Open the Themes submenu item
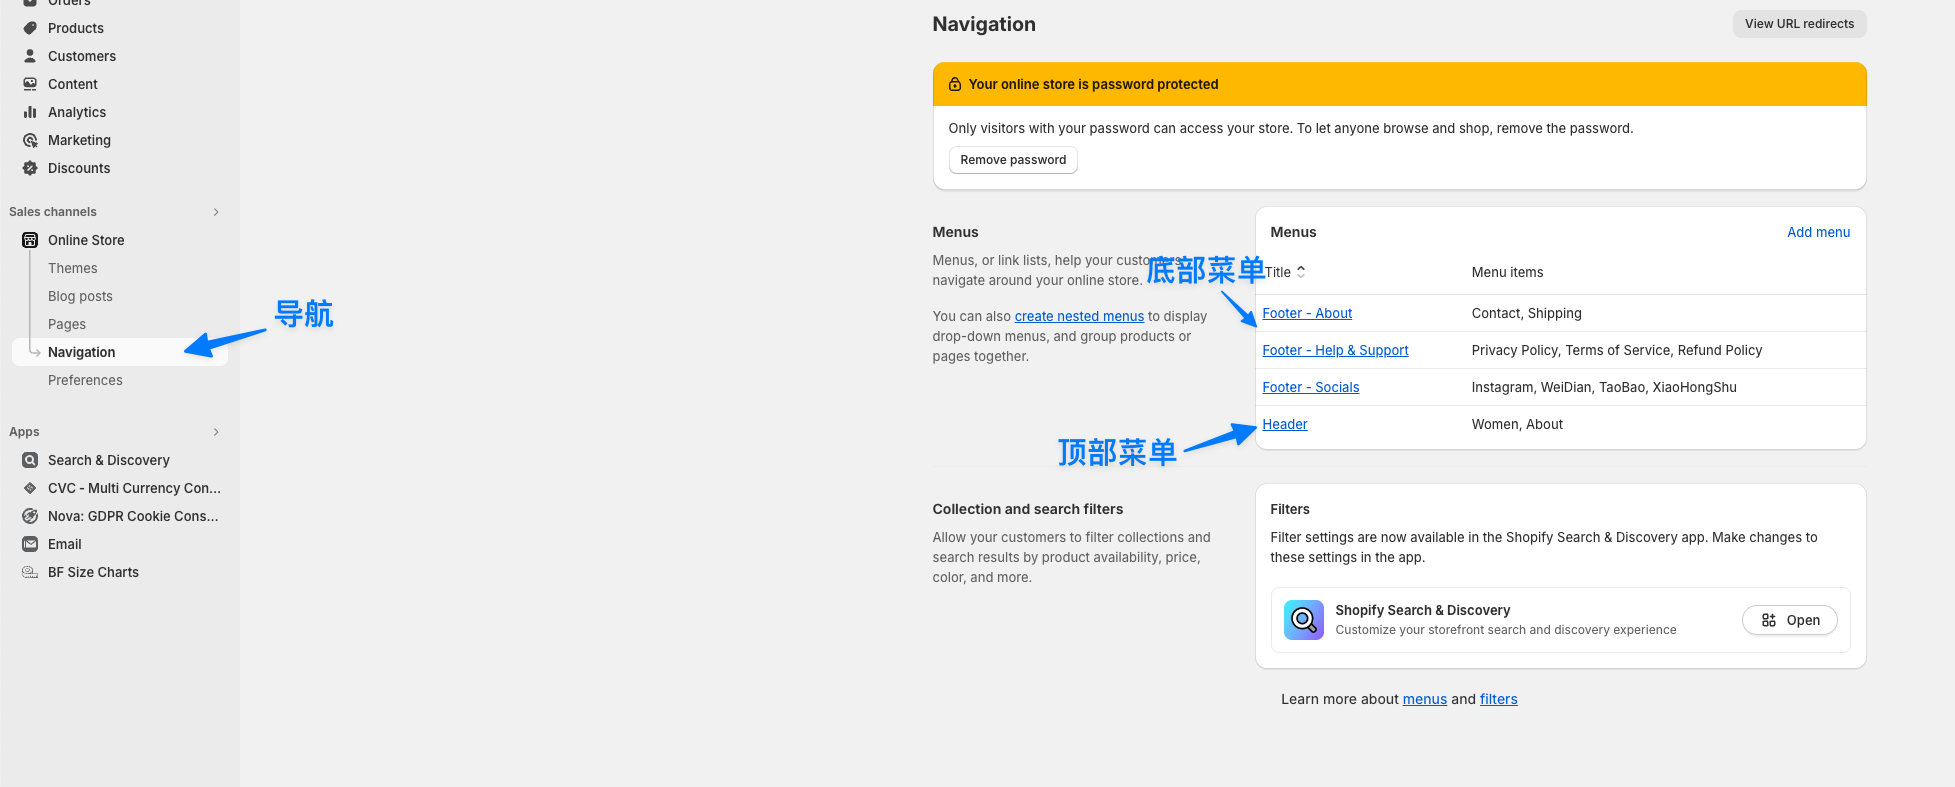 73,268
